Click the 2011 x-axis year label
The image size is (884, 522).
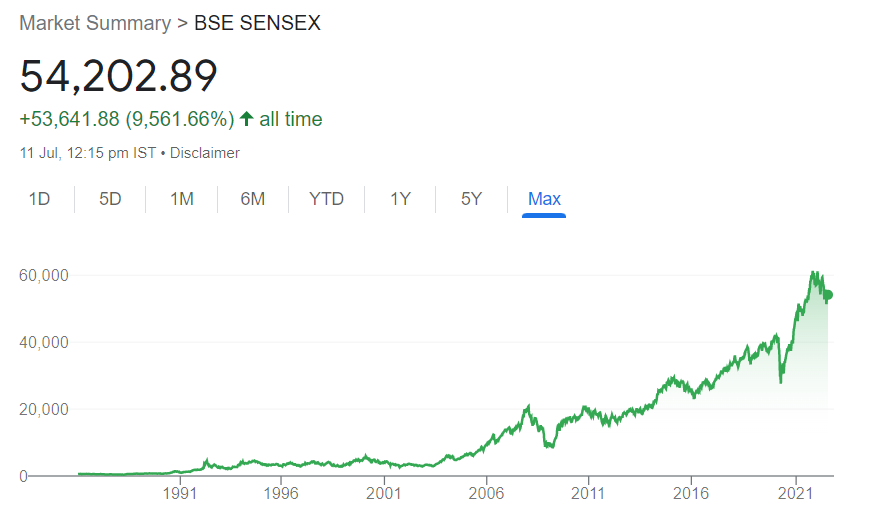coord(587,494)
